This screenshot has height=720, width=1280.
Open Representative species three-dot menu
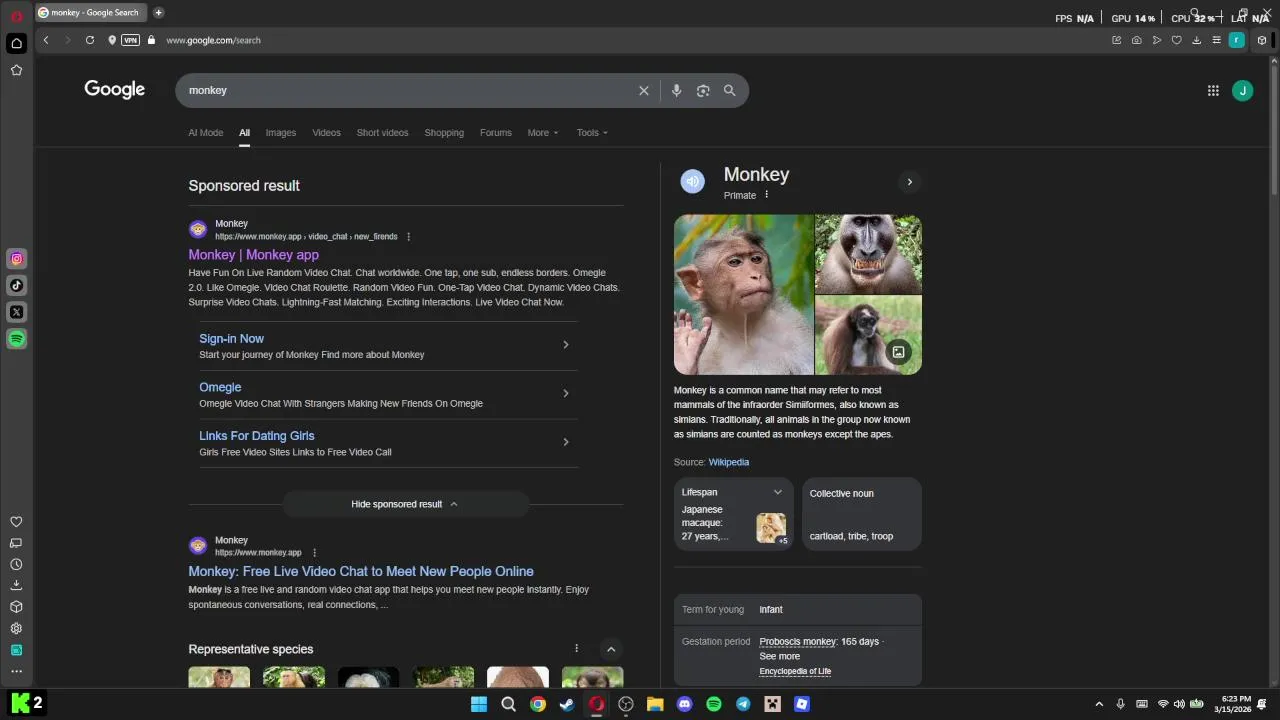(x=576, y=649)
